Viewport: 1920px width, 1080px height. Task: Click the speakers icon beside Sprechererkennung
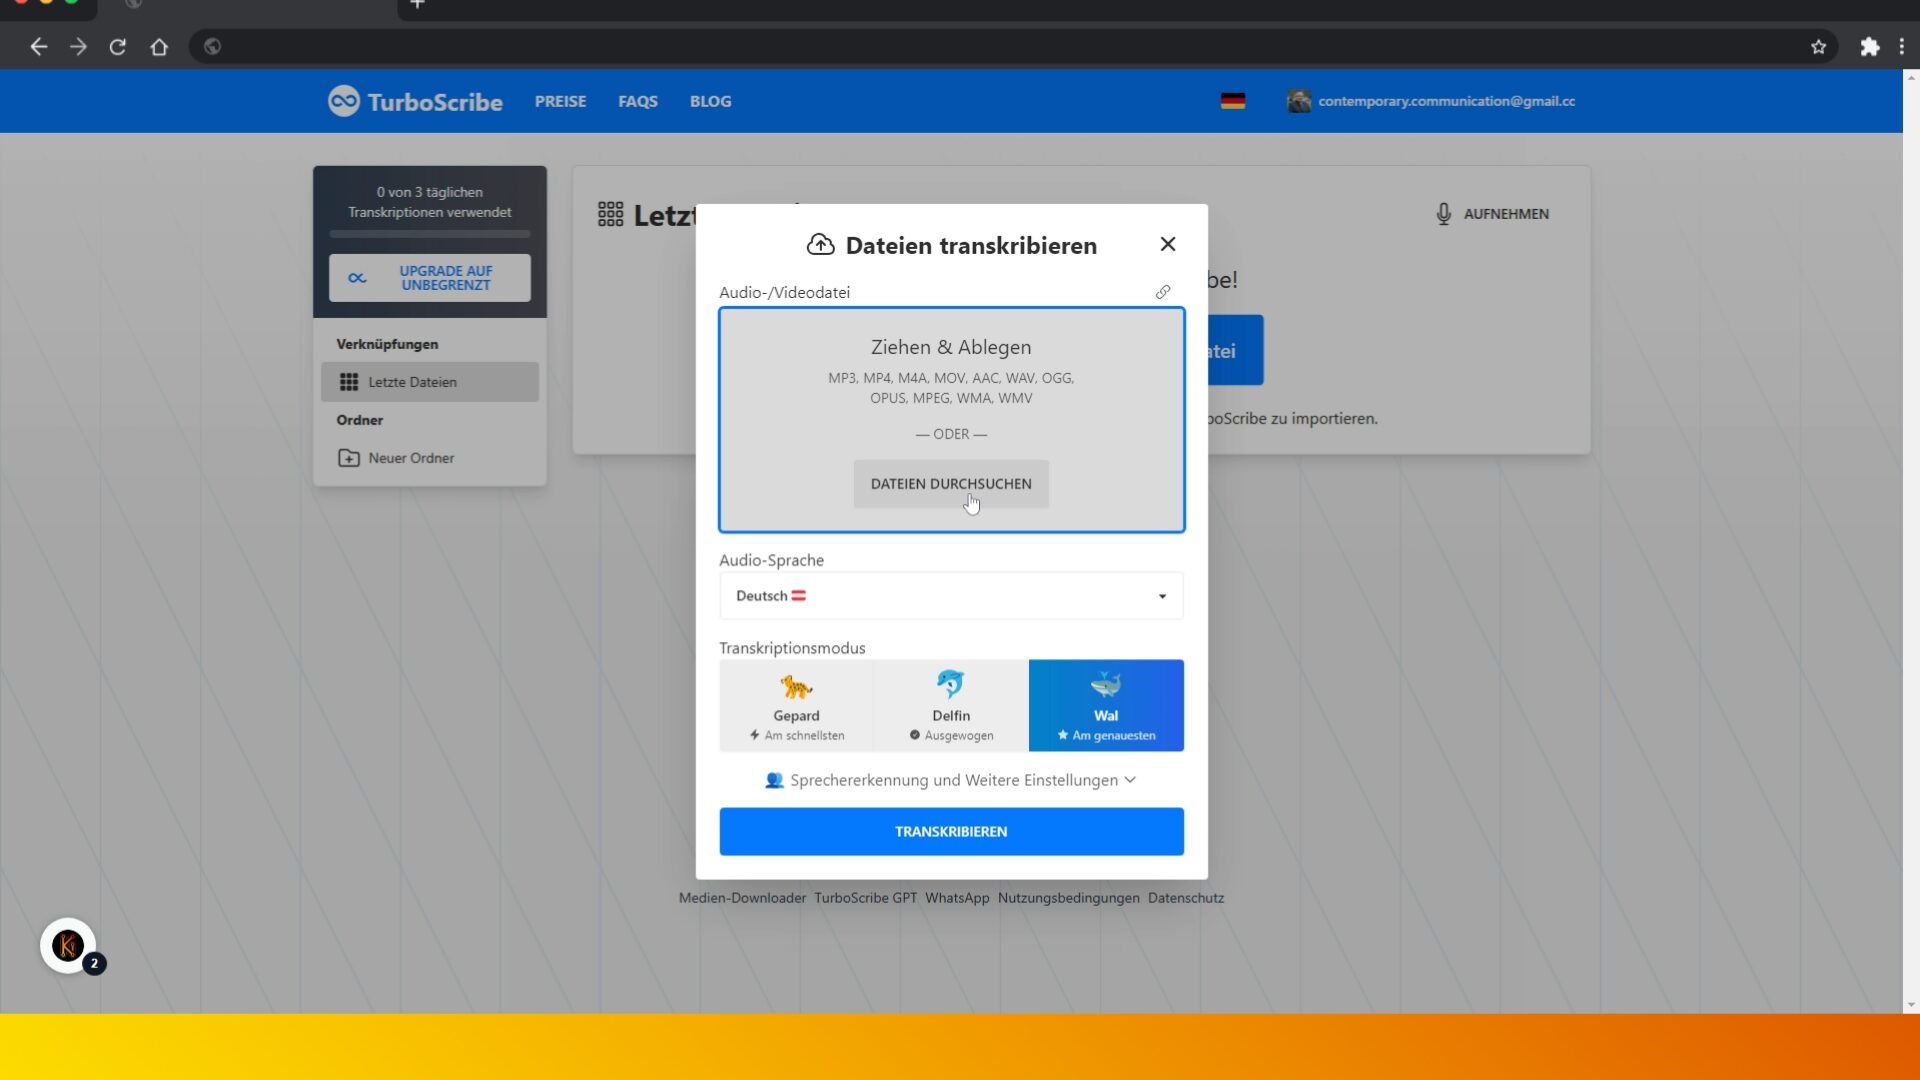pos(774,780)
